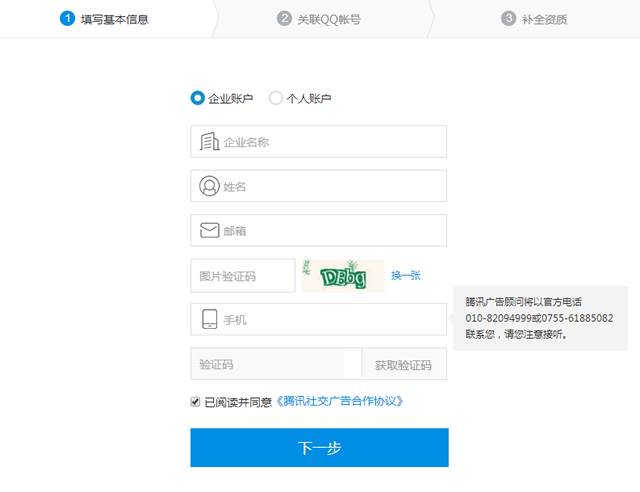Click the gray step 2 number circle
The width and height of the screenshot is (640, 492).
tap(284, 18)
